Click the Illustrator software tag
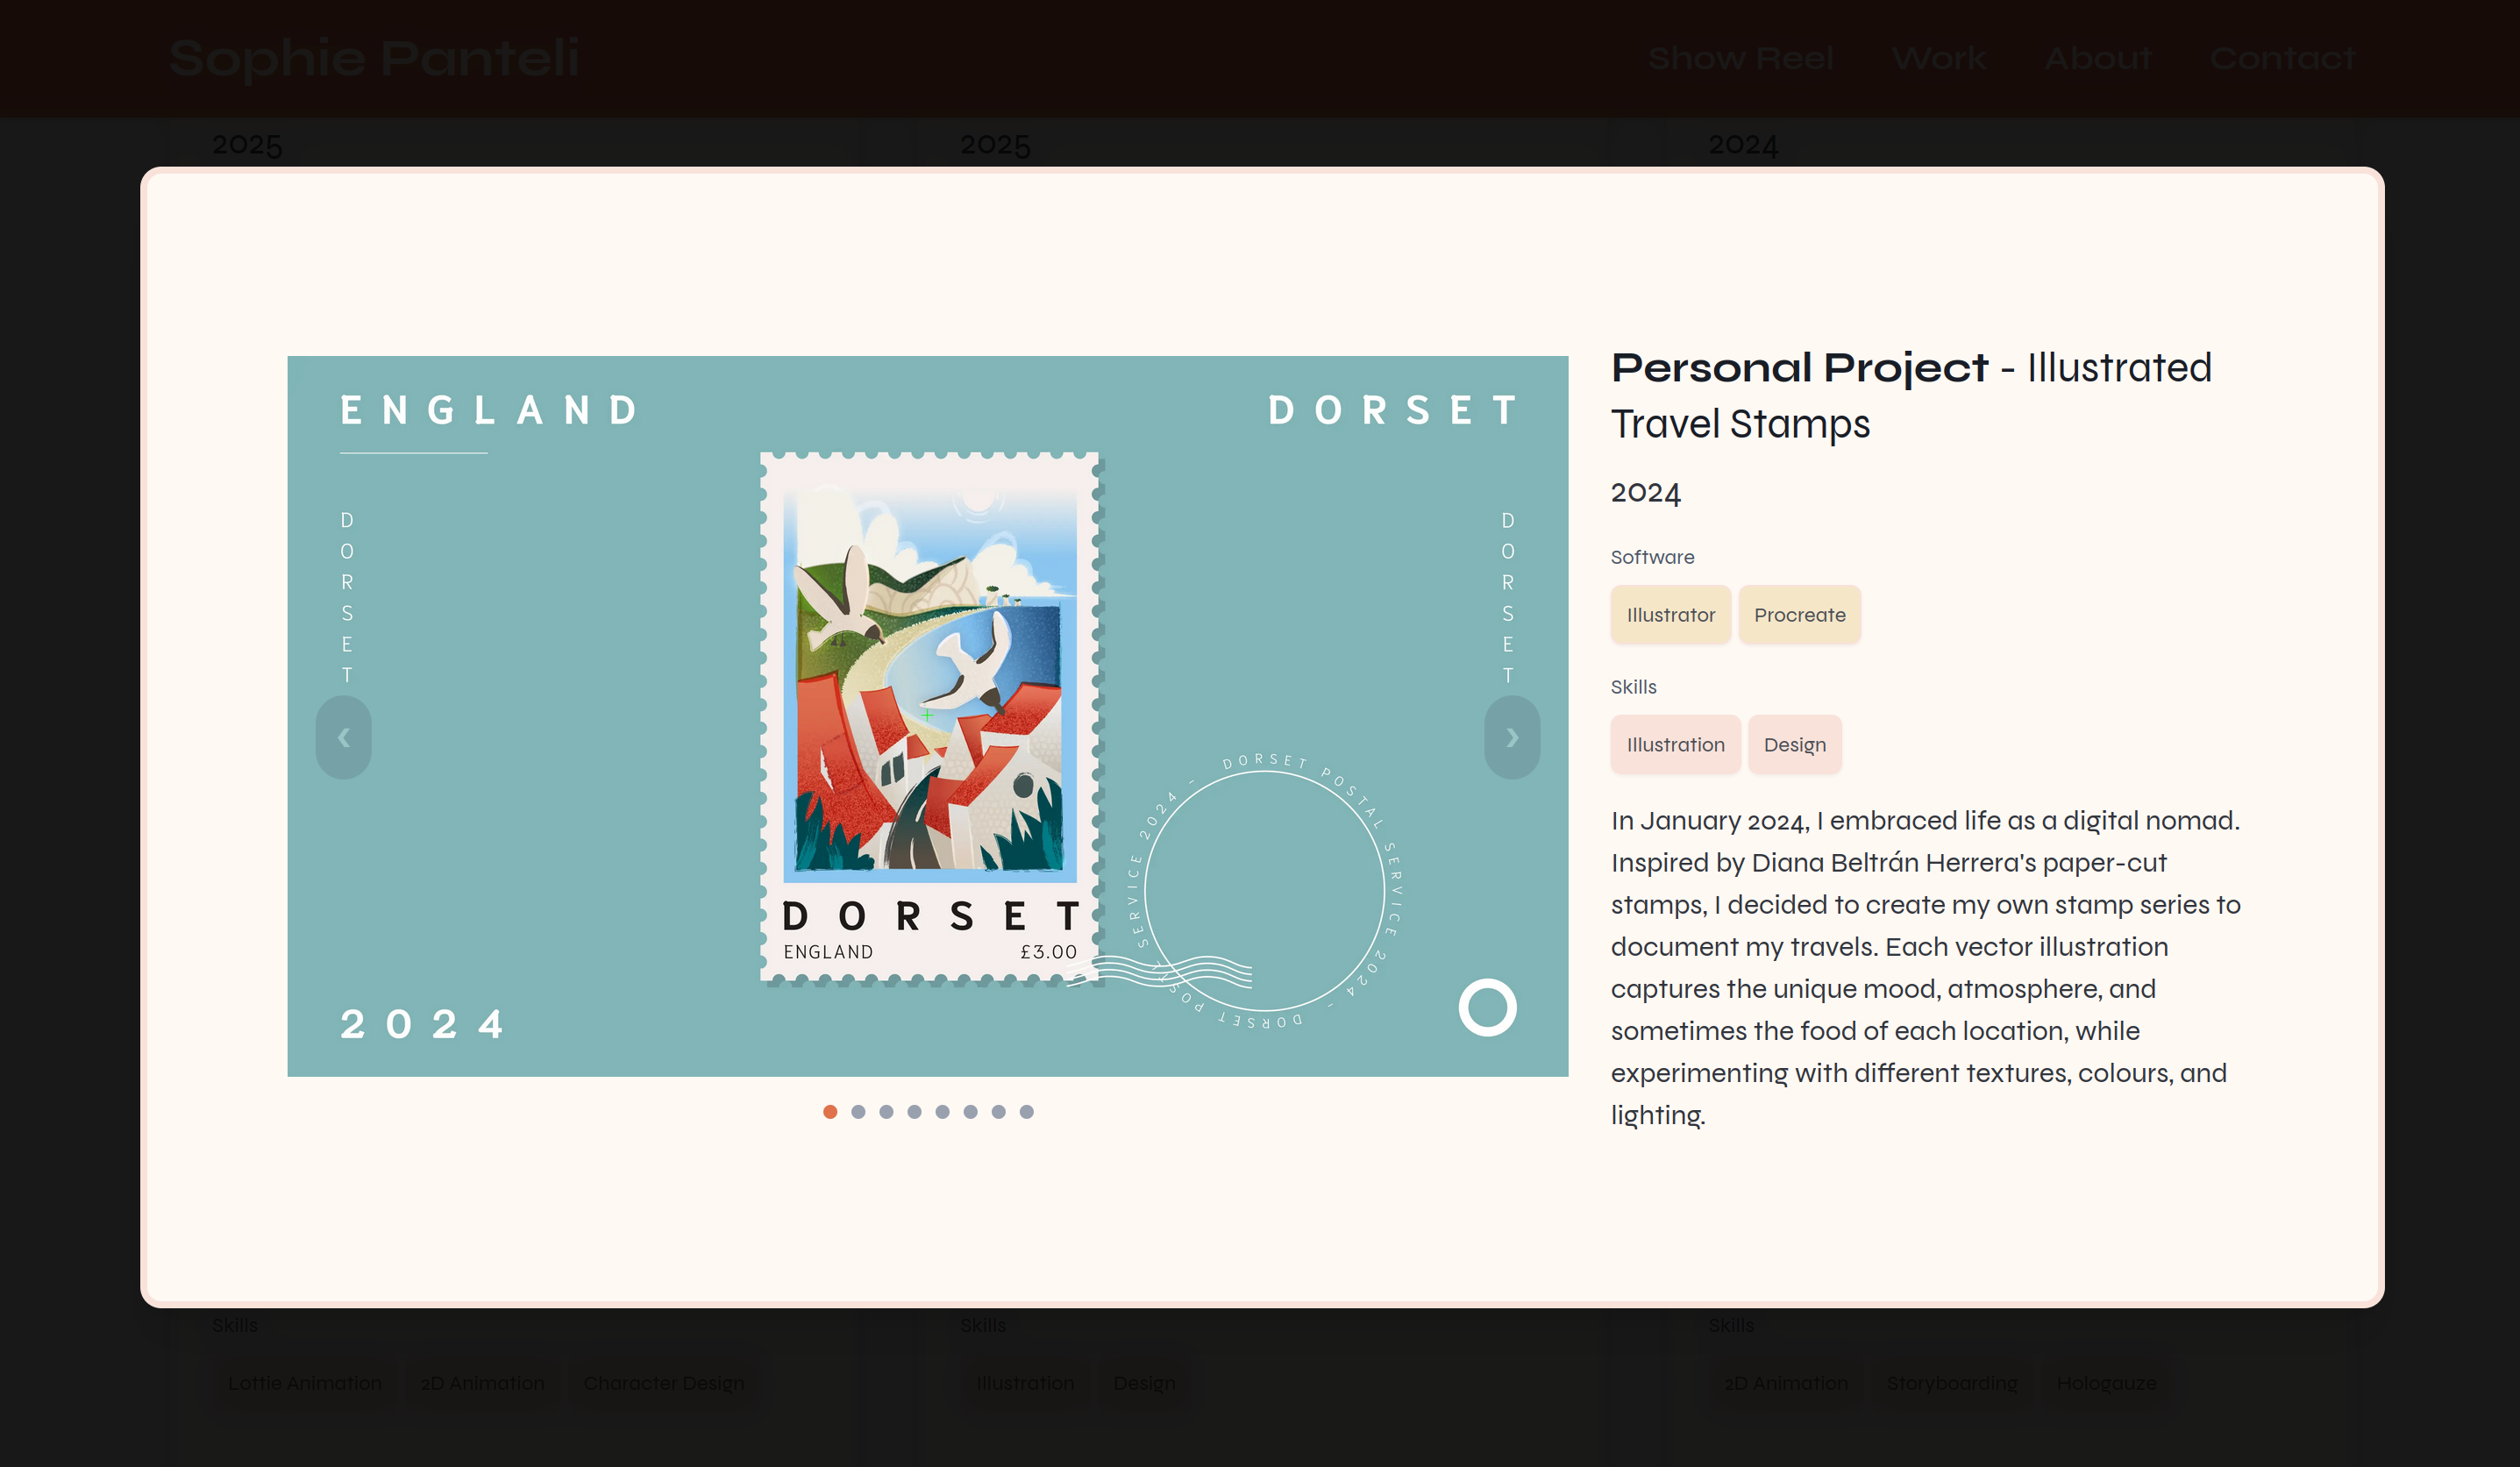 [1670, 615]
